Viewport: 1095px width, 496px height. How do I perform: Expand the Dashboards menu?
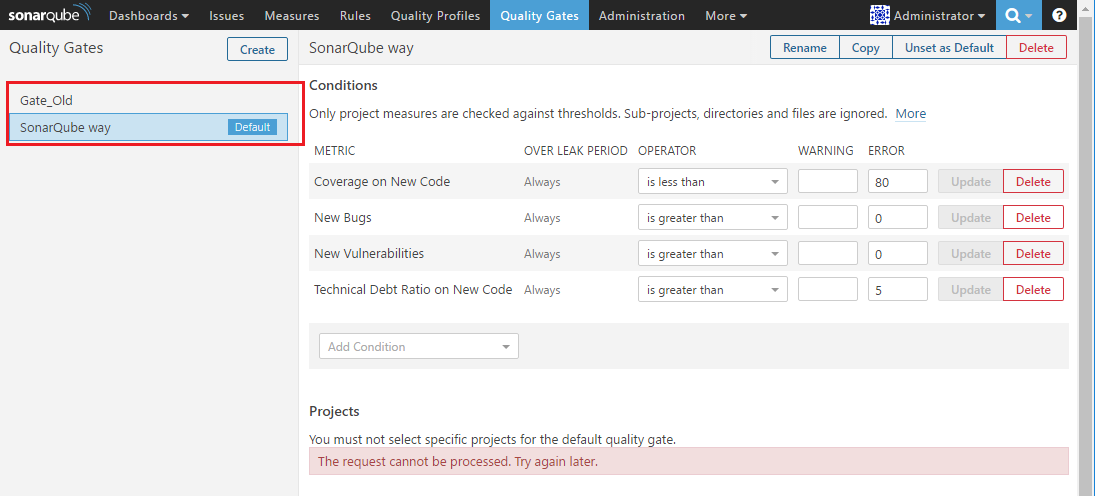point(149,15)
